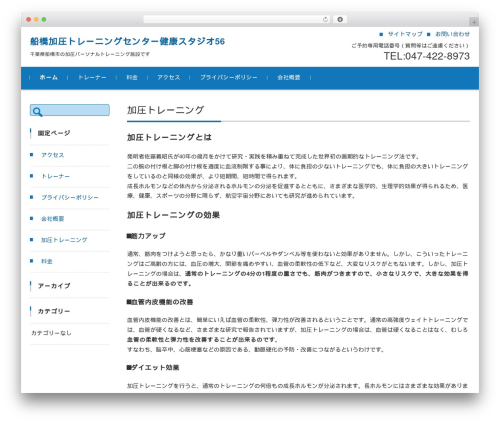Go to 料金 in the navigation bar

(132, 78)
